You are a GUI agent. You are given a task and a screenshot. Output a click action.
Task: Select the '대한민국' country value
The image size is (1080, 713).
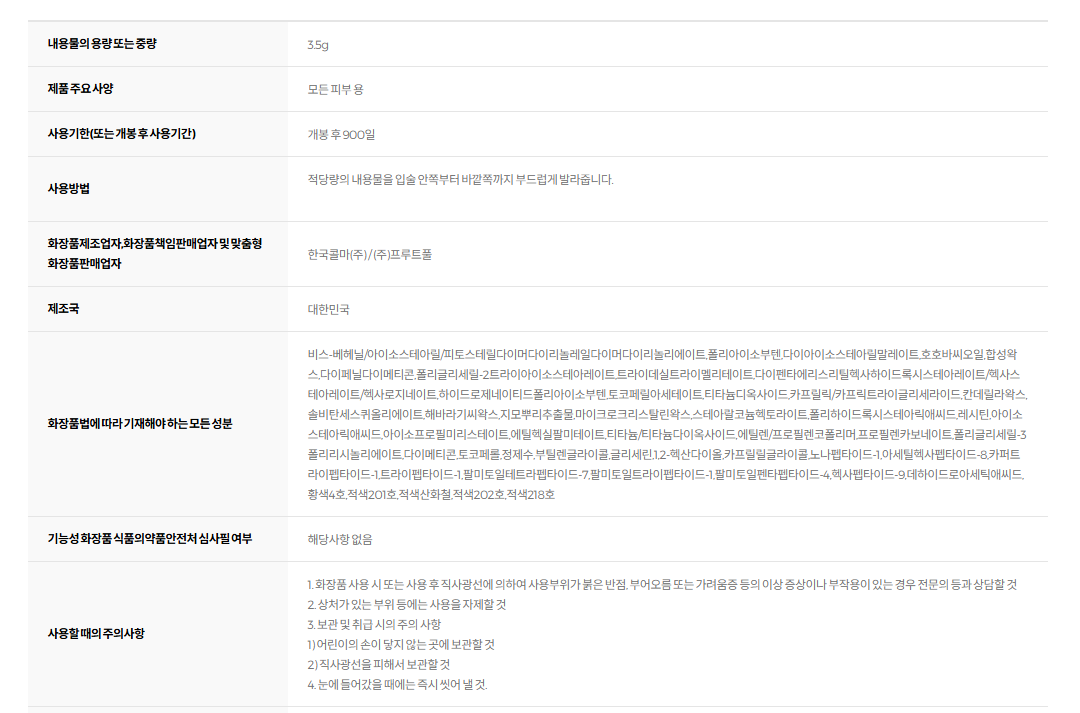click(329, 309)
